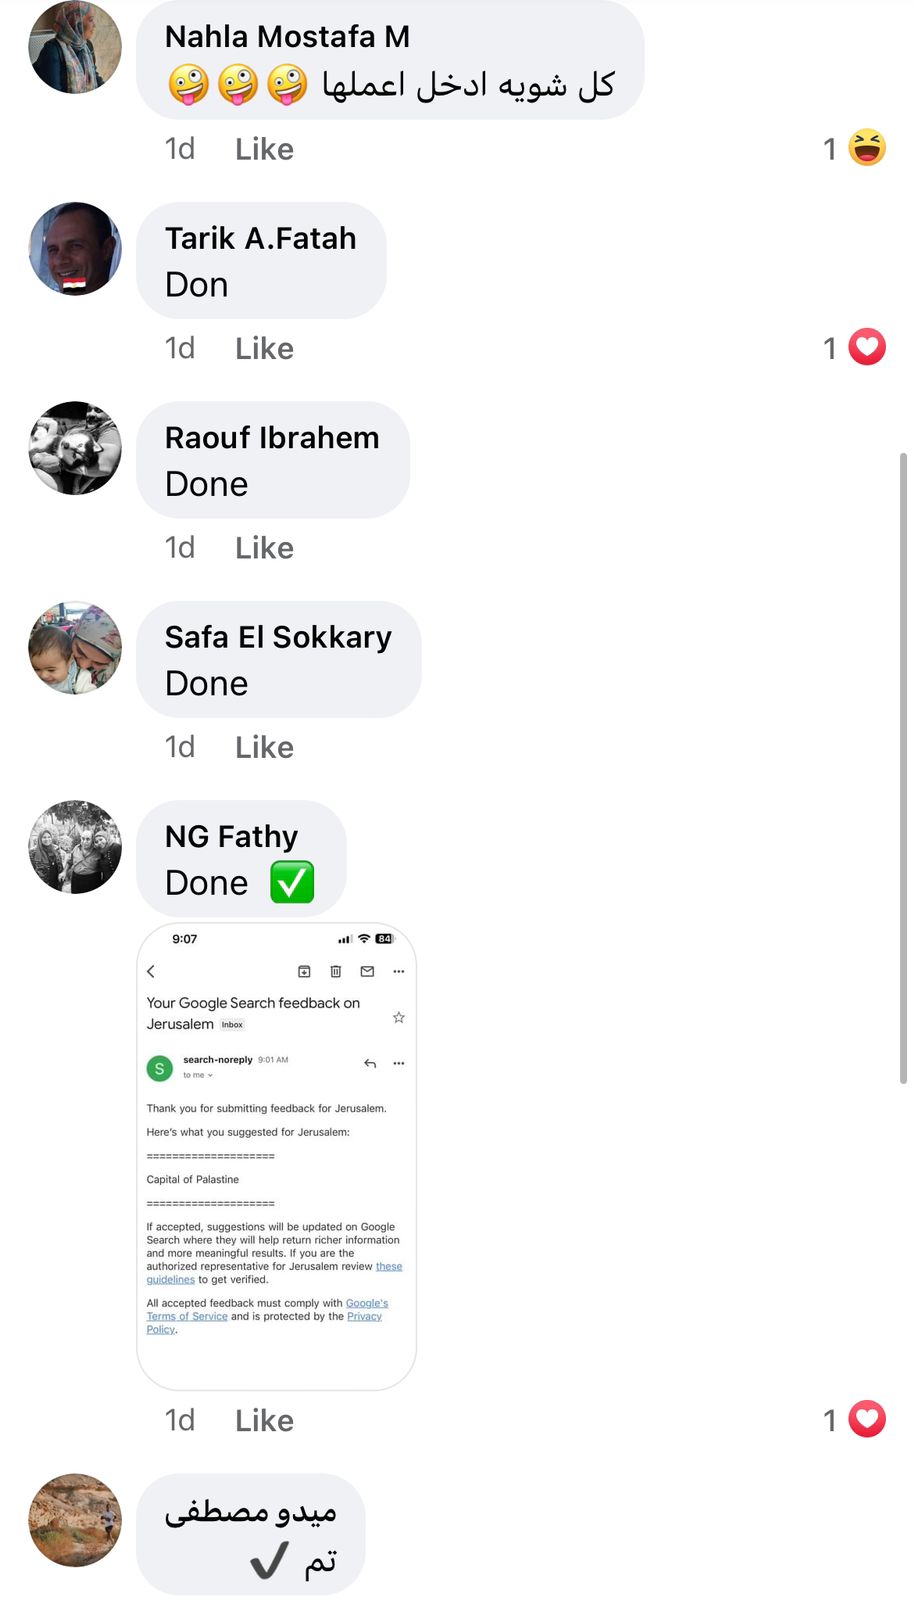Open Tarik A.Fatah's name link
This screenshot has width=914, height=1600.
(260, 238)
